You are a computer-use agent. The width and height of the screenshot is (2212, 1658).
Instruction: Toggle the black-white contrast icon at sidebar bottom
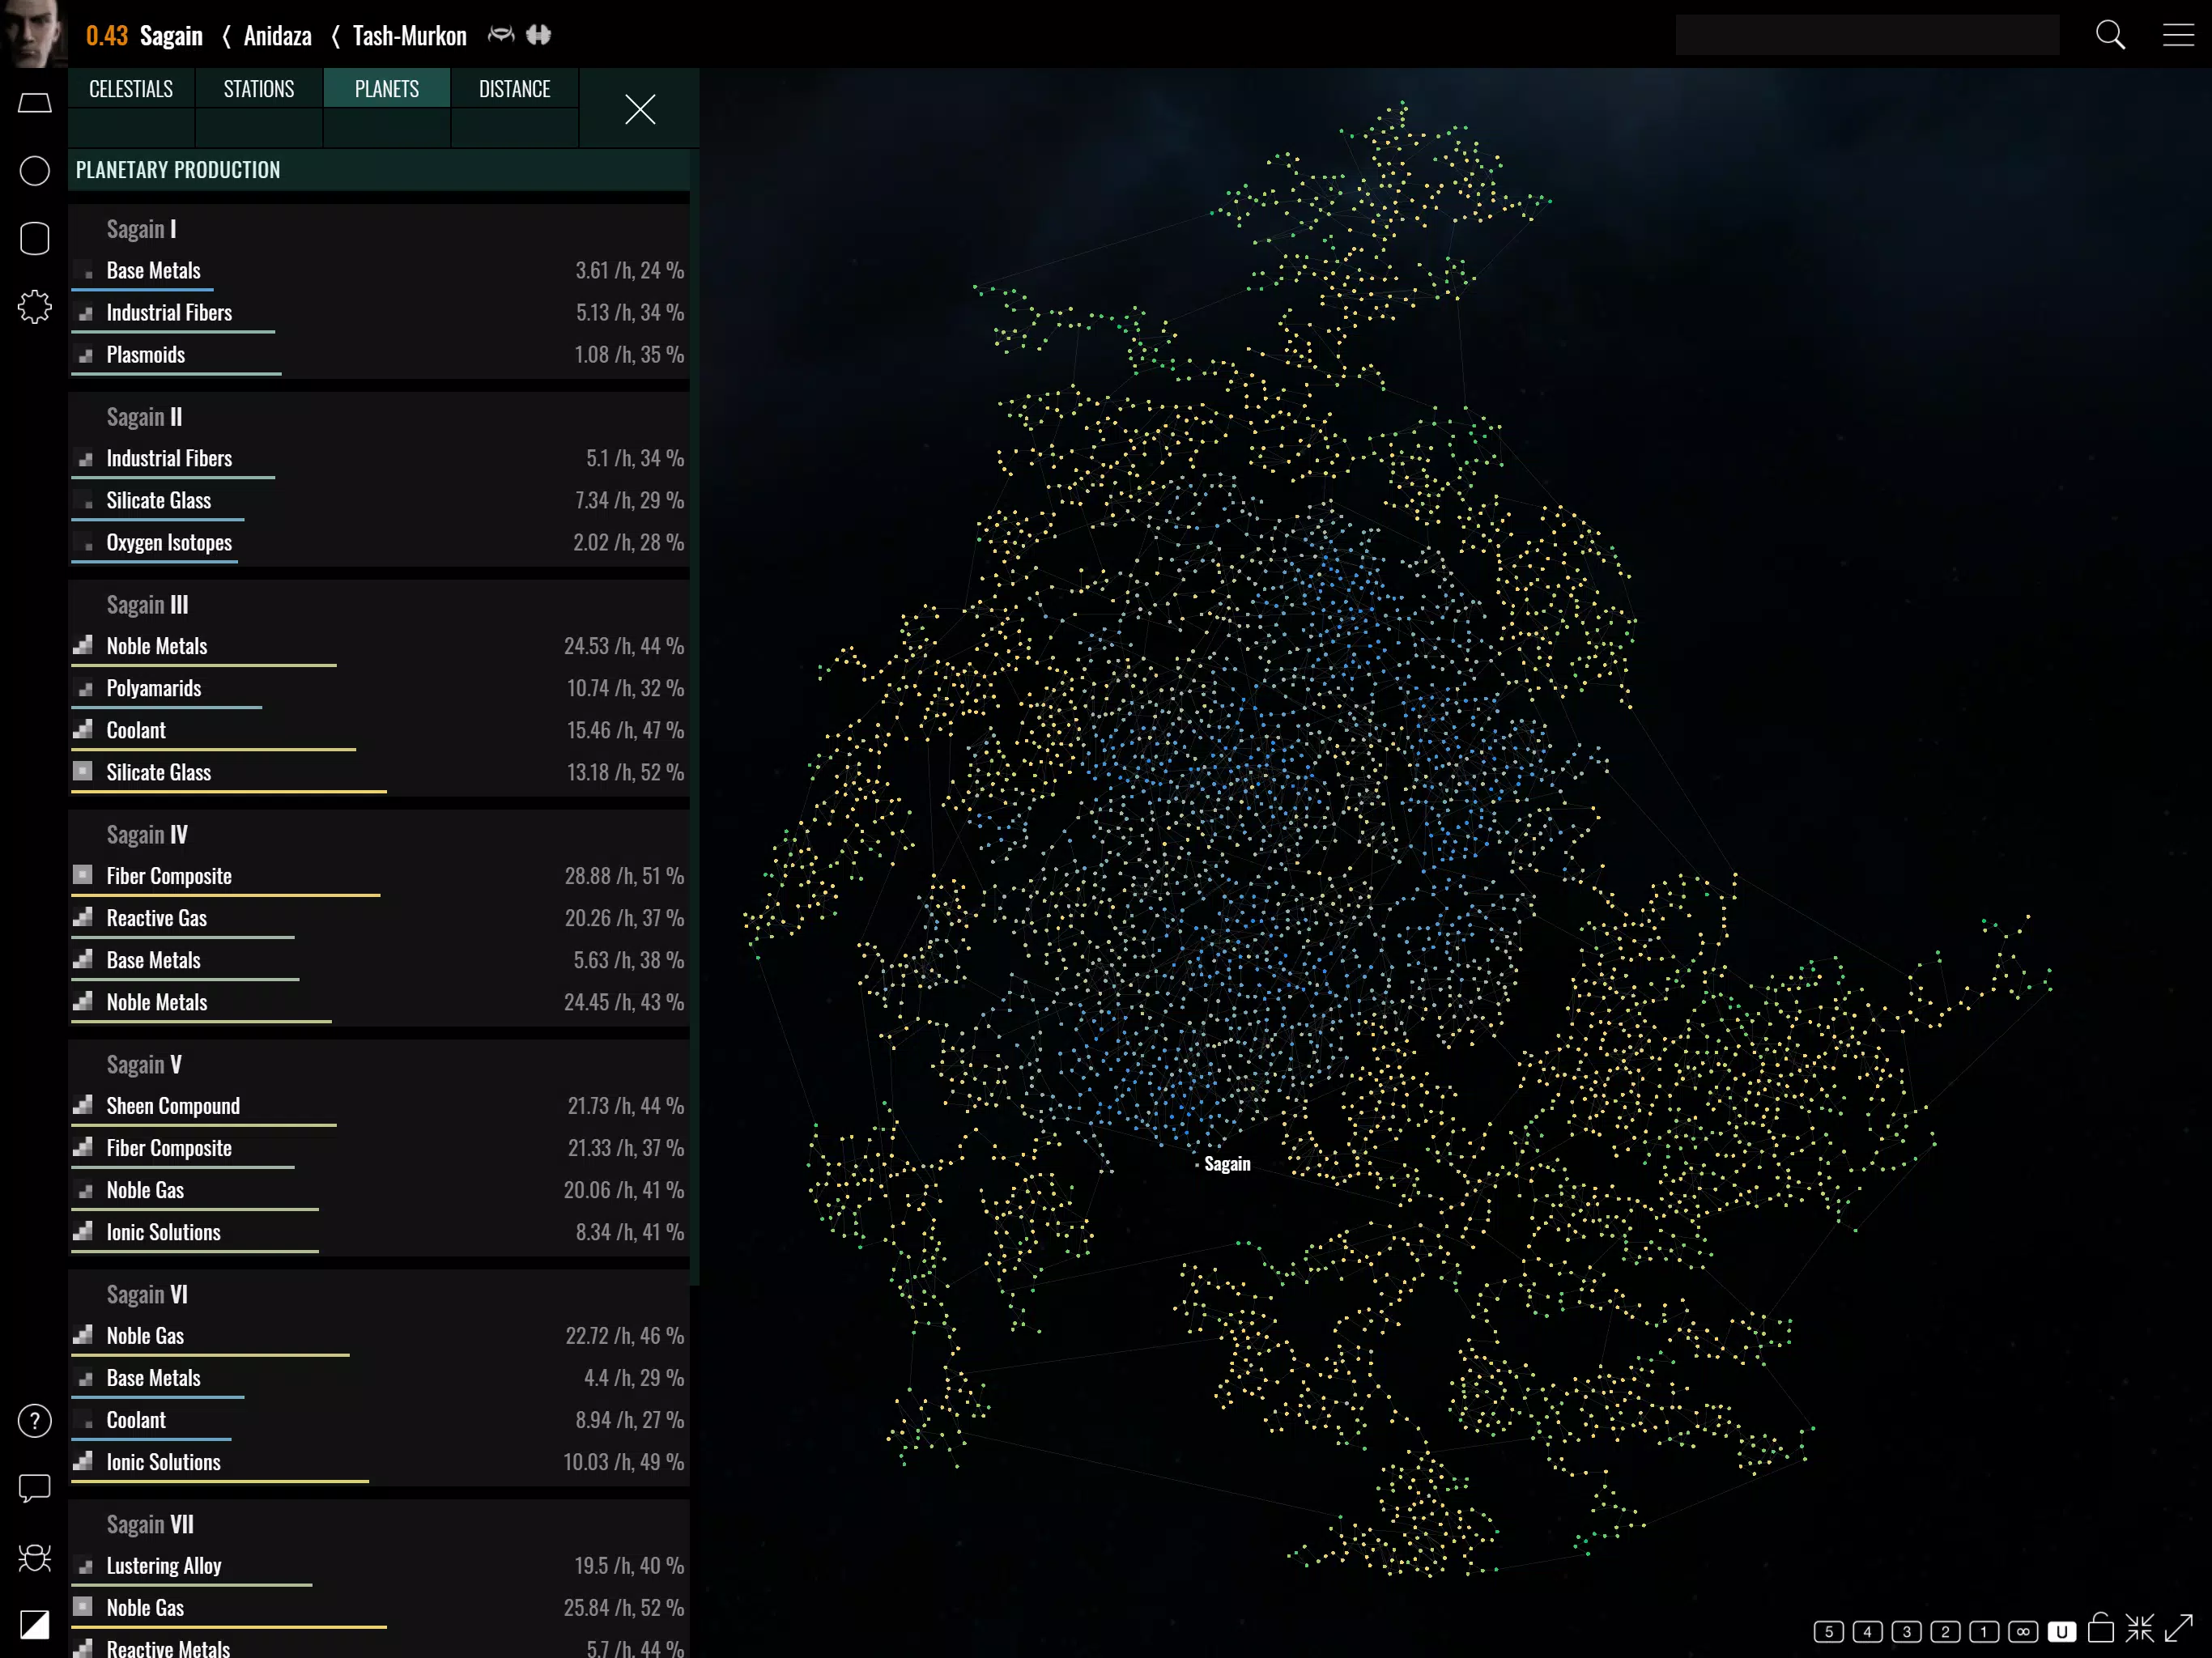tap(35, 1624)
